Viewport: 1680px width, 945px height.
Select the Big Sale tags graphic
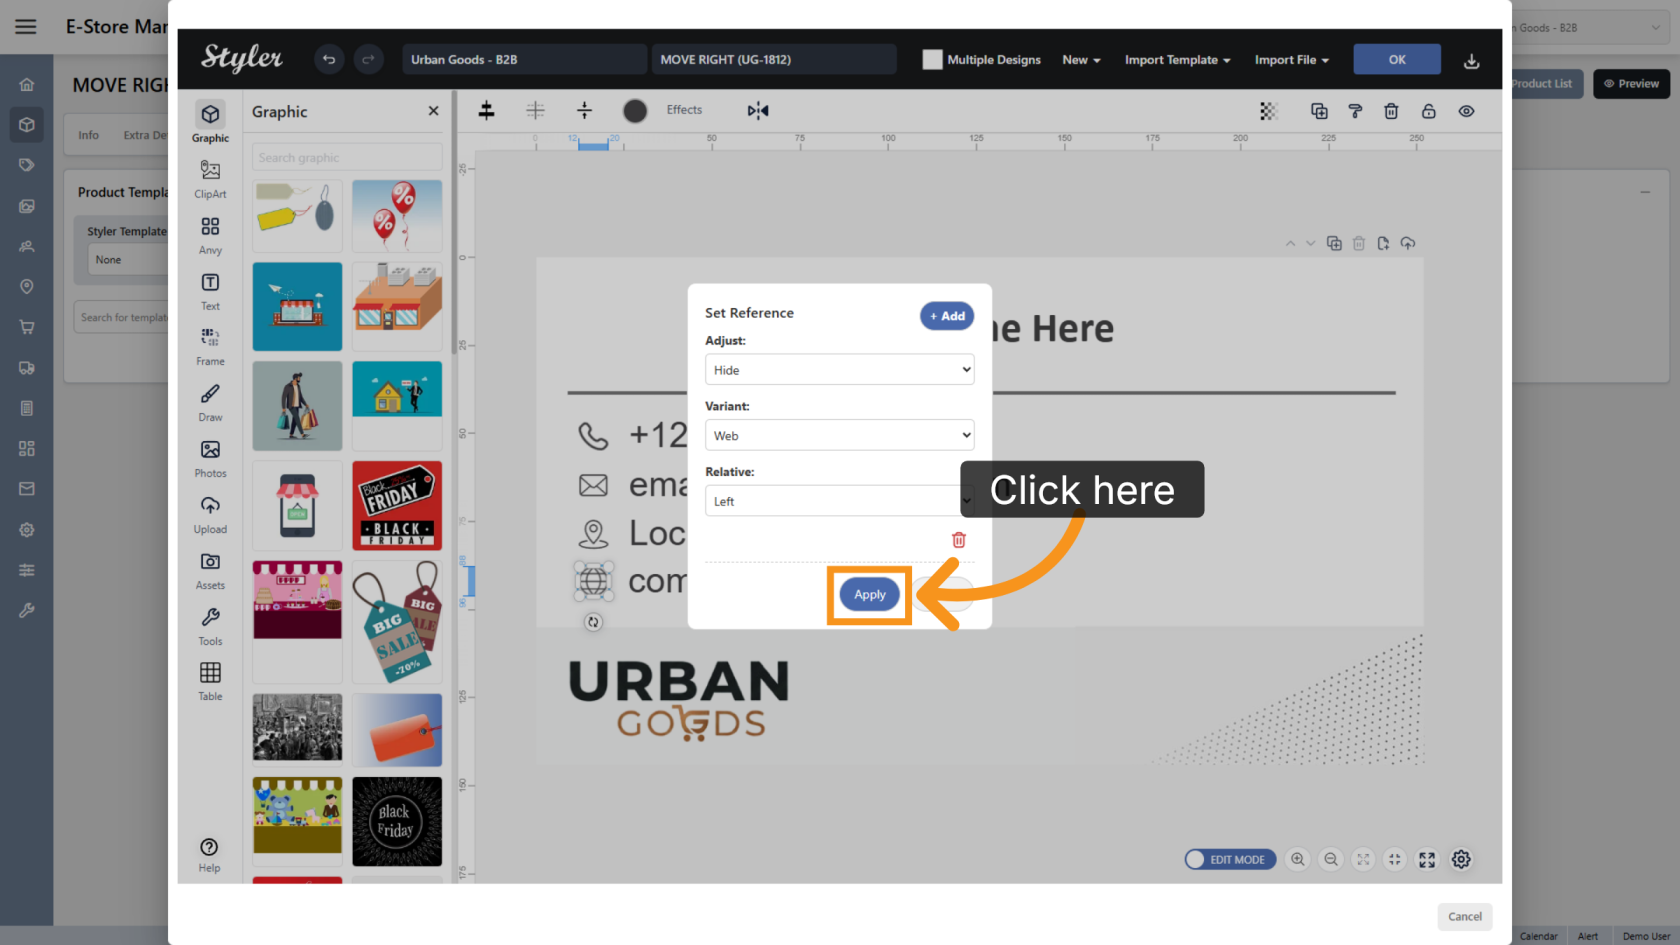coord(397,621)
